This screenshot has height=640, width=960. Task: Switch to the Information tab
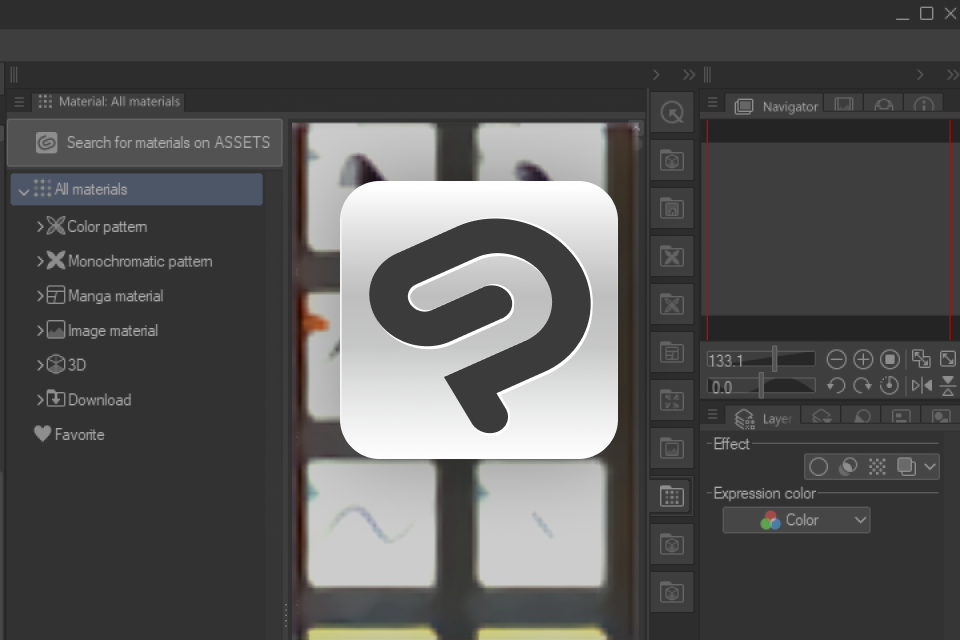click(x=923, y=105)
